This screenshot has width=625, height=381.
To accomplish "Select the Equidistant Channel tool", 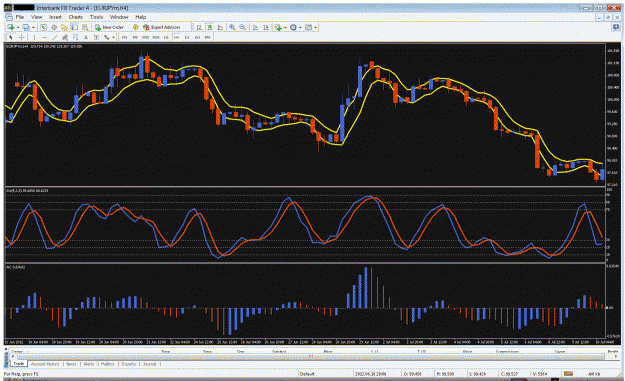I will (x=65, y=37).
